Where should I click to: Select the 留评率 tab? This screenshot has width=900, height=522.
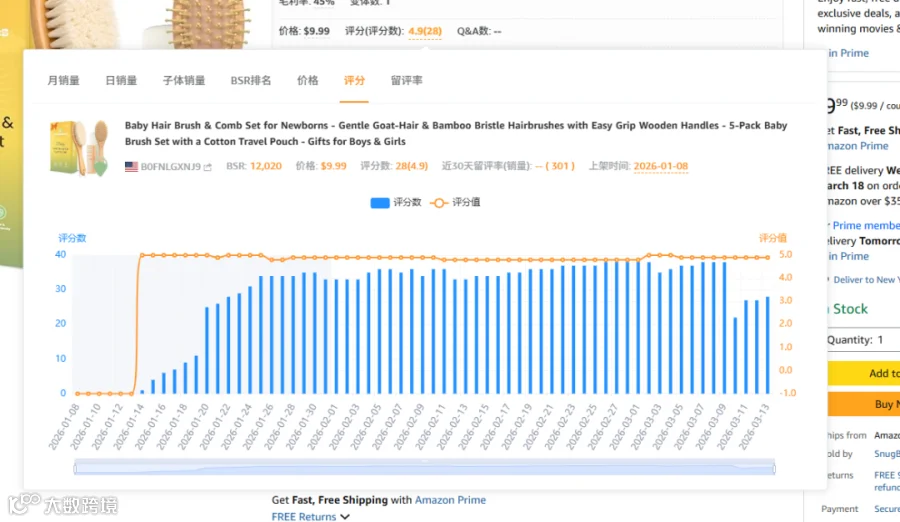406,80
